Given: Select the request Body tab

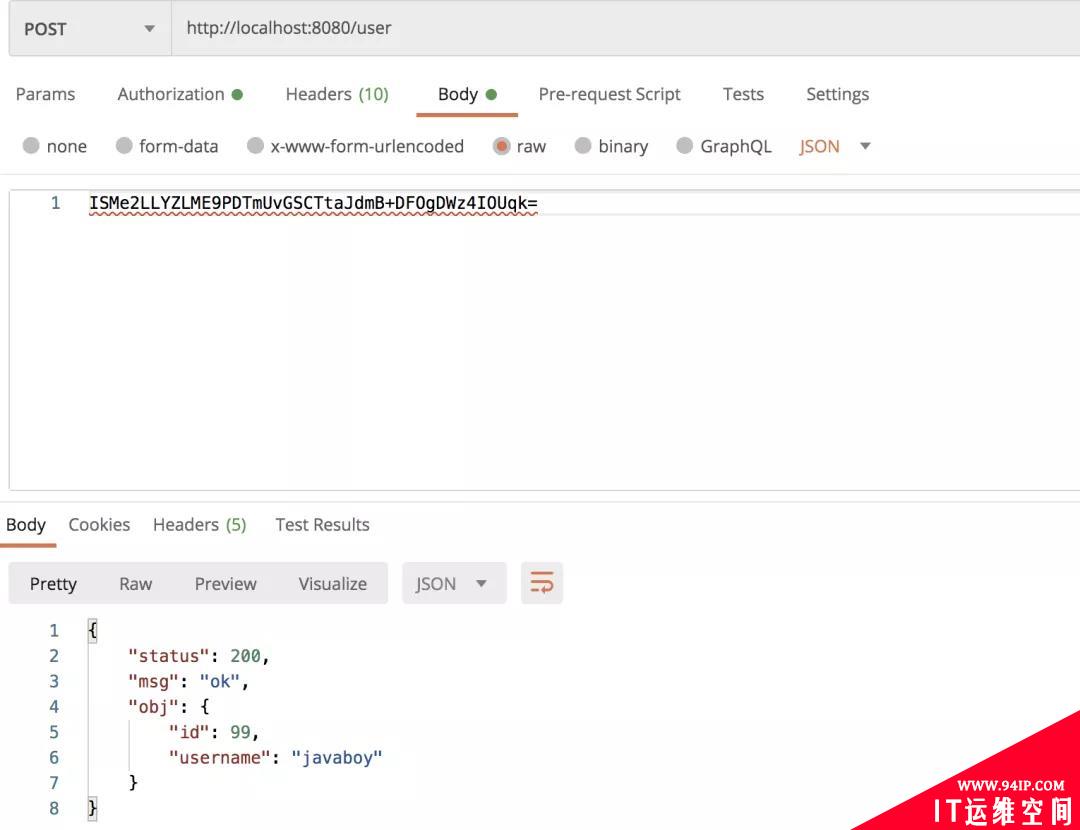Looking at the screenshot, I should [x=467, y=94].
